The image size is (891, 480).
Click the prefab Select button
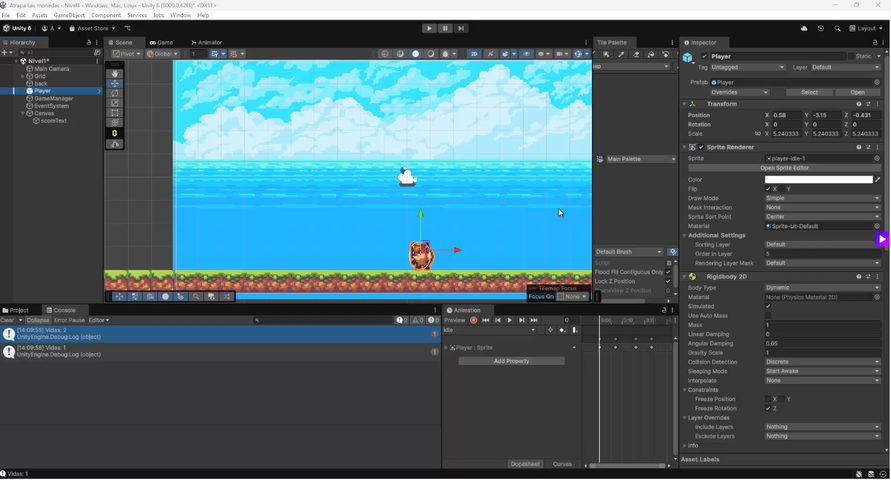809,92
